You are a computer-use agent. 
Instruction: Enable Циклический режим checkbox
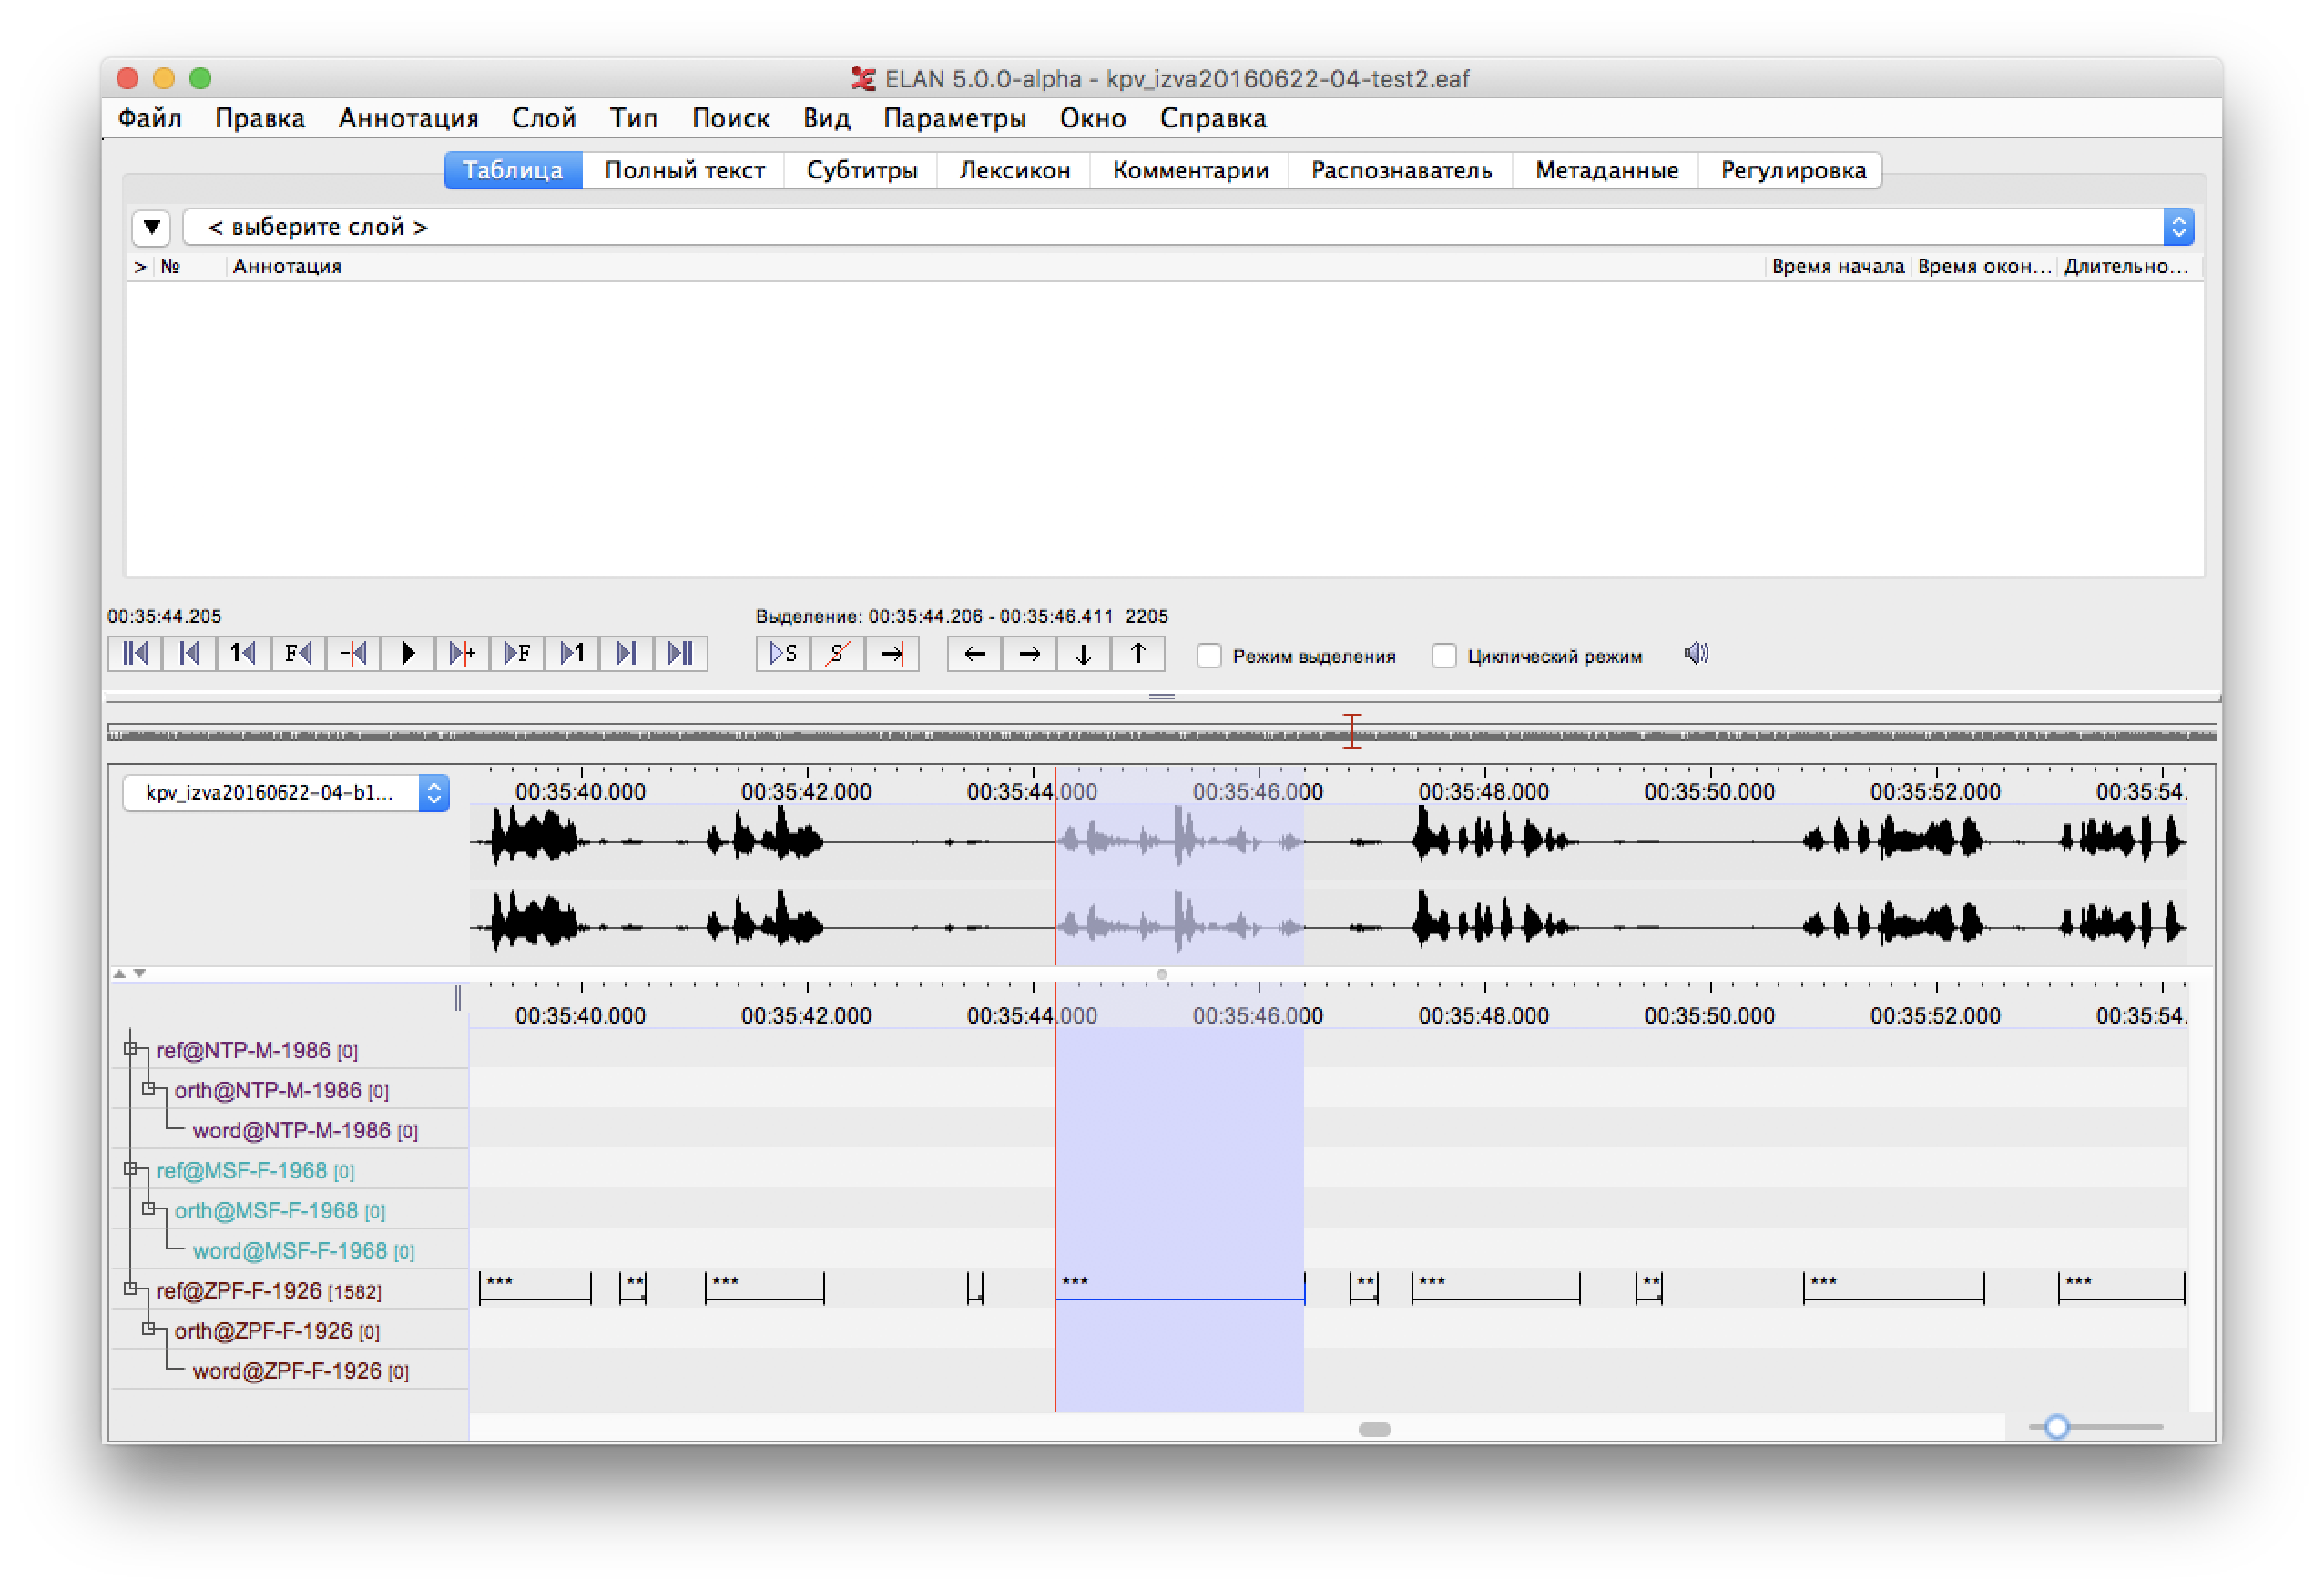tap(1444, 655)
